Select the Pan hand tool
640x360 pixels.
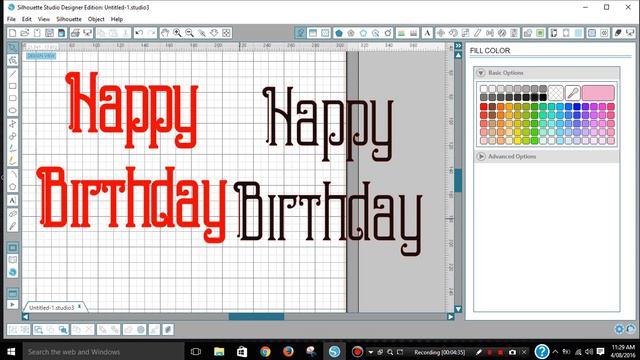coord(165,33)
